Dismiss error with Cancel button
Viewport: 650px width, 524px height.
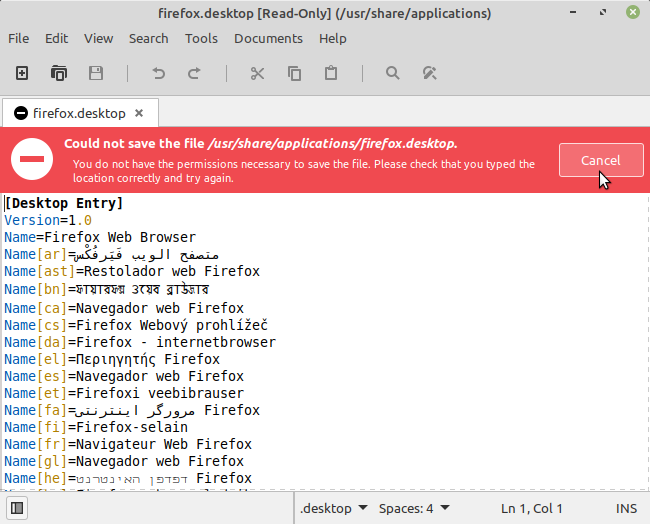[x=601, y=160]
